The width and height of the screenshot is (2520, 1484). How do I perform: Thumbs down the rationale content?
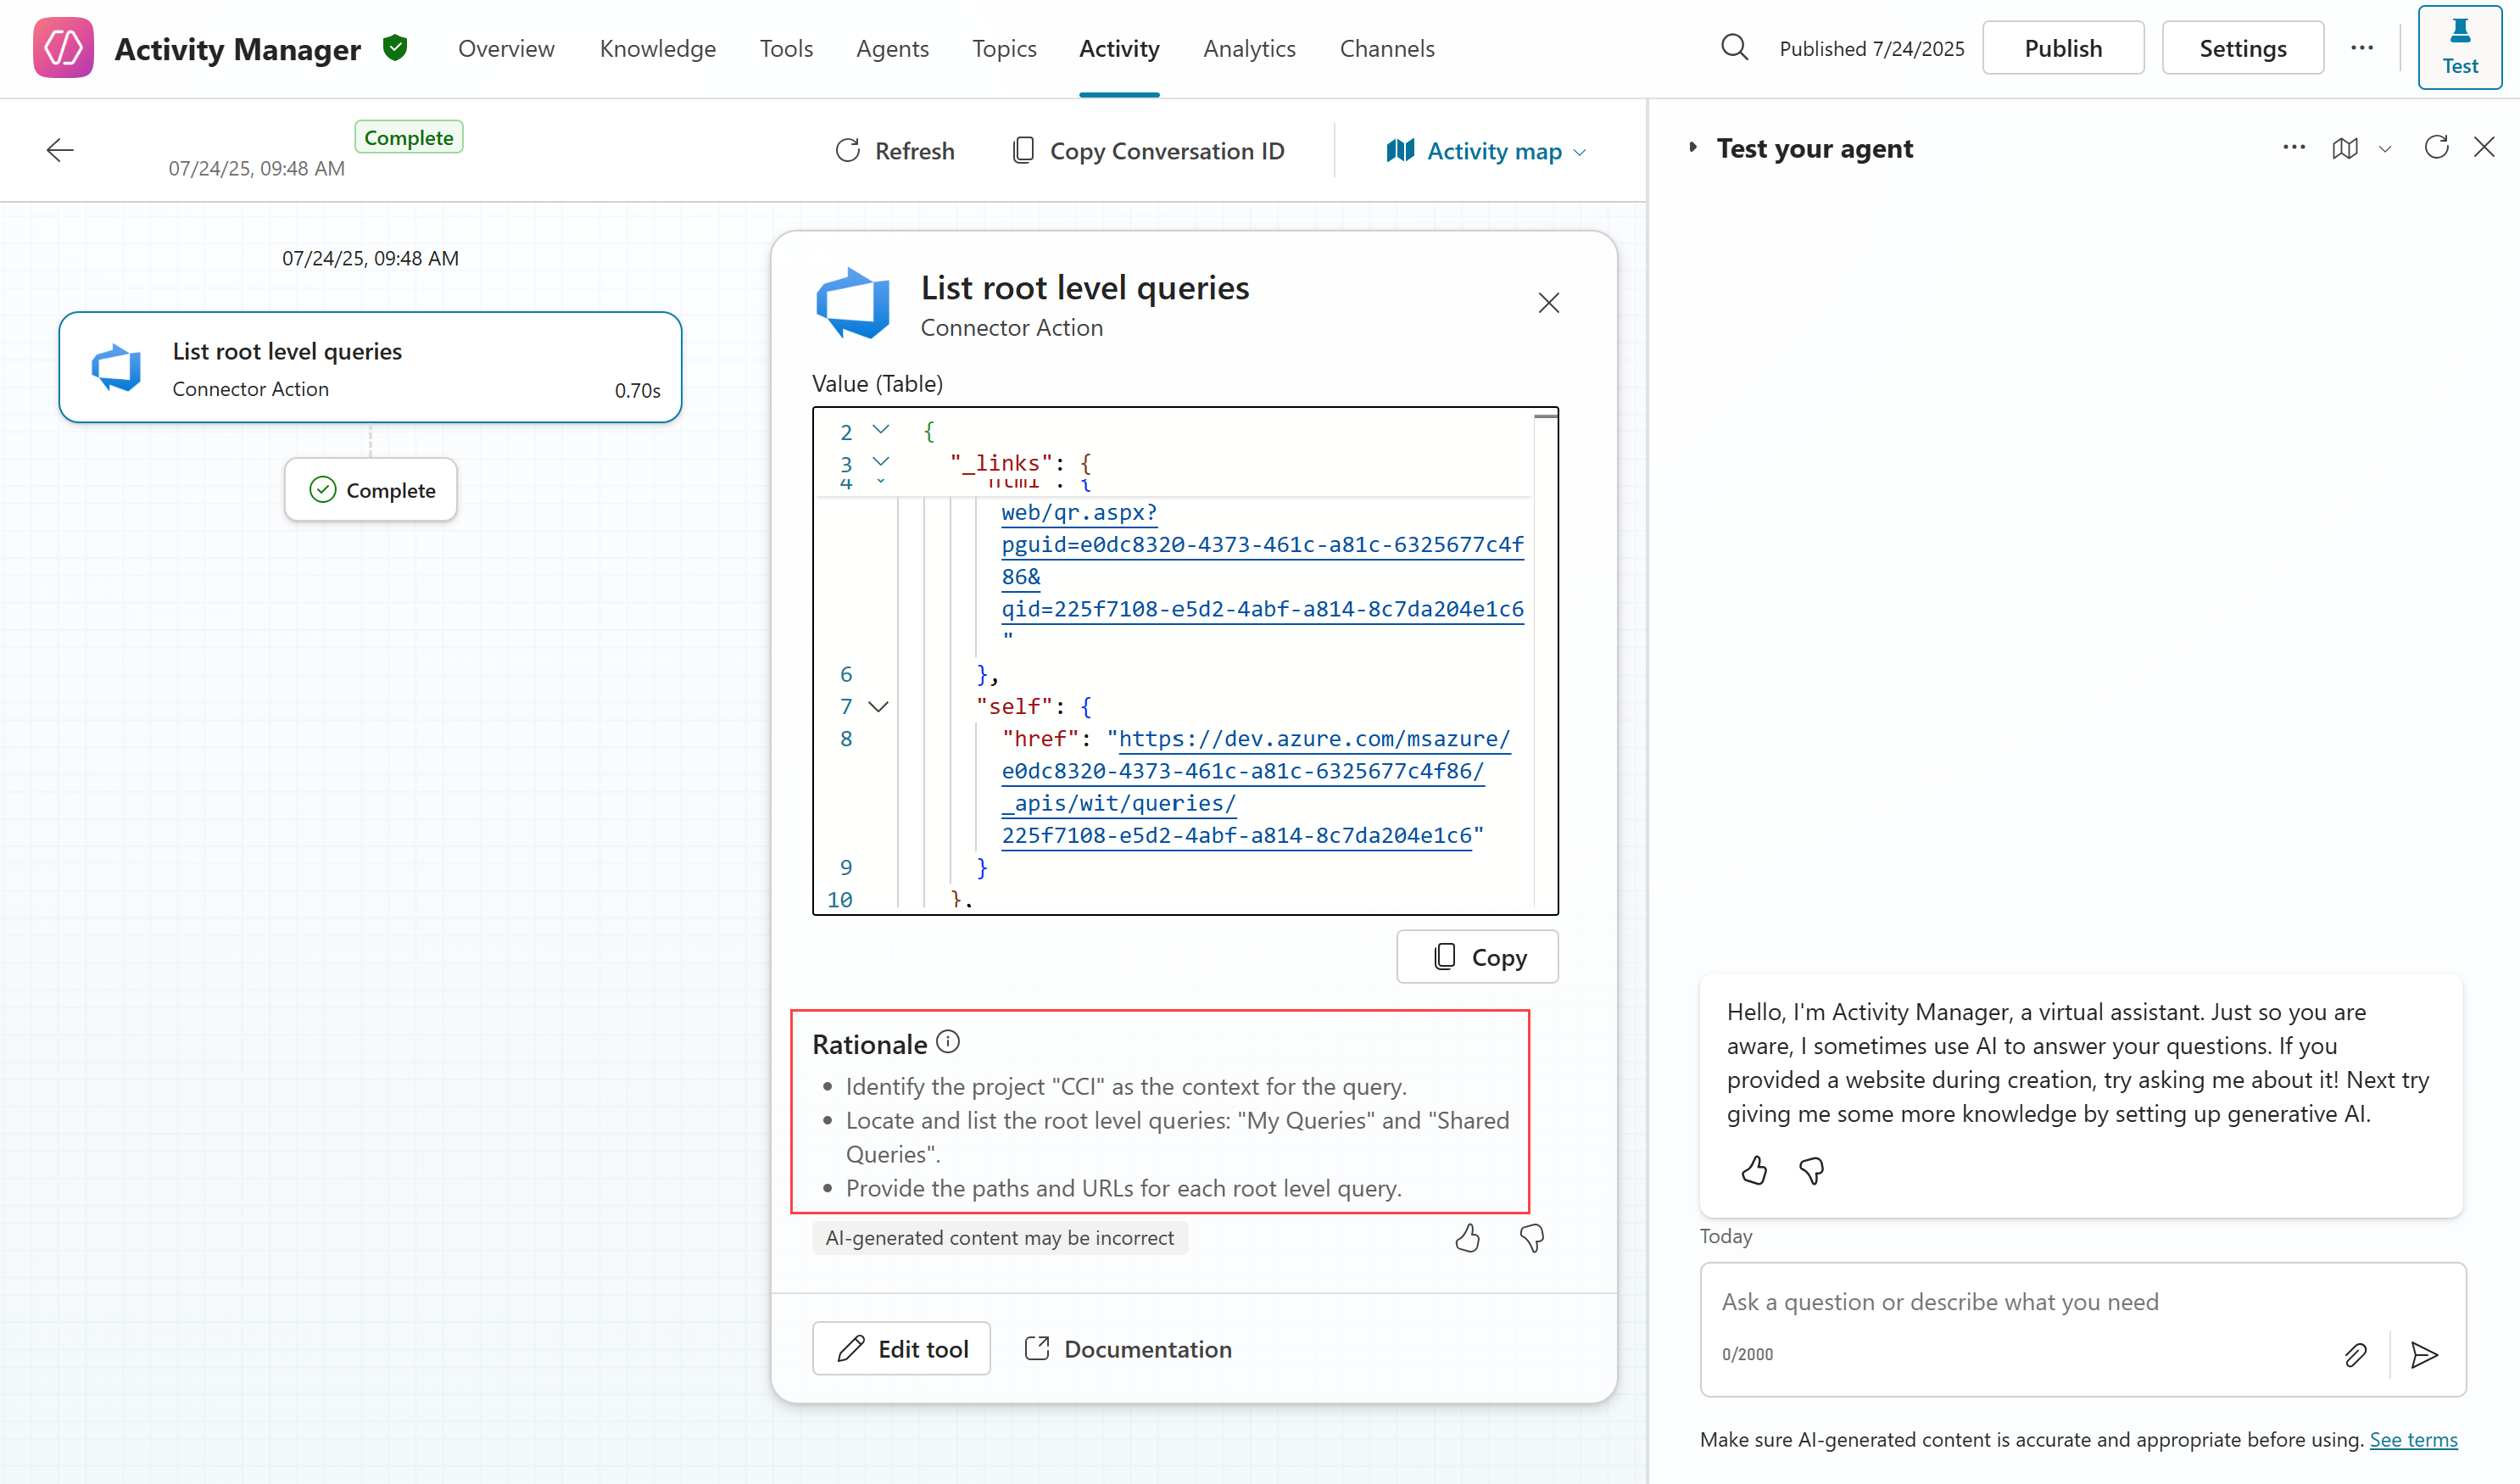(x=1531, y=1238)
